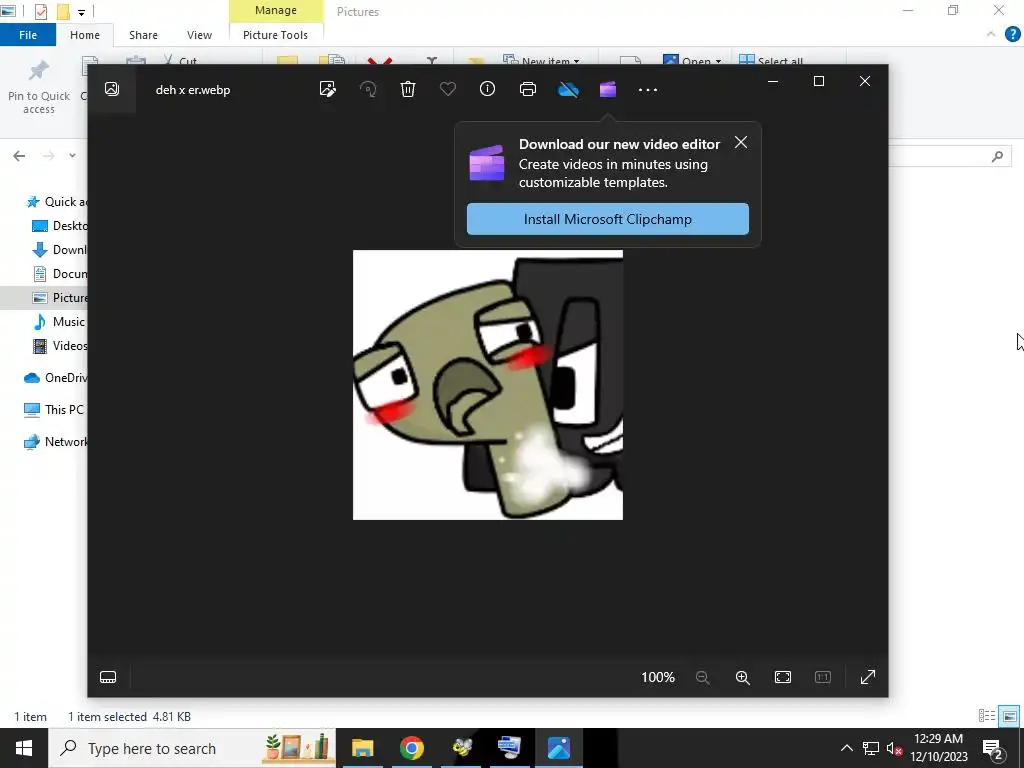Show file info with the info icon
This screenshot has width=1024, height=768.
click(x=487, y=89)
